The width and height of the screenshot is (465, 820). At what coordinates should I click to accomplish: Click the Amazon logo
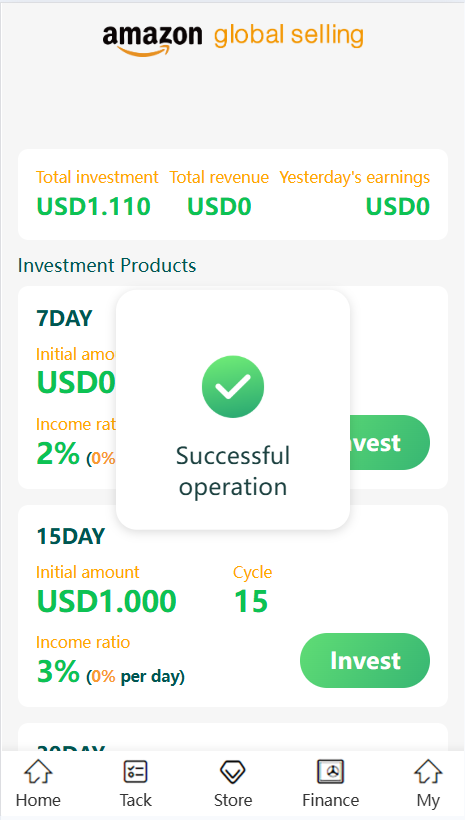pos(152,39)
